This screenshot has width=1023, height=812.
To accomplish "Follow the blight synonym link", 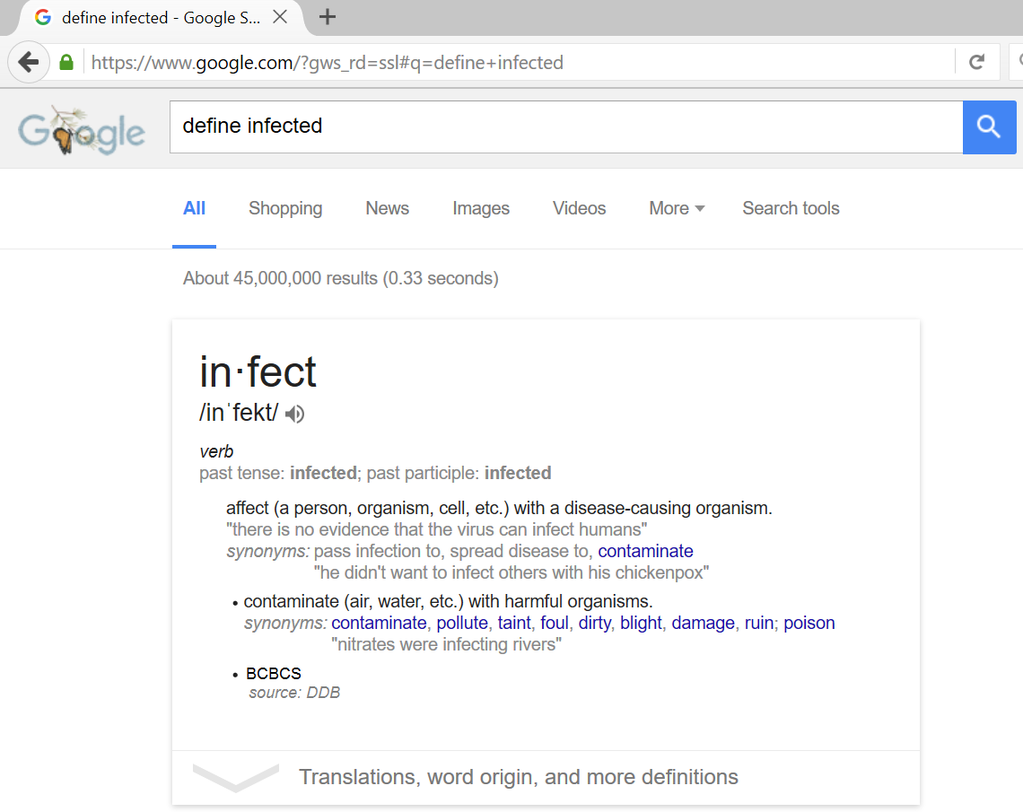I will pos(641,623).
